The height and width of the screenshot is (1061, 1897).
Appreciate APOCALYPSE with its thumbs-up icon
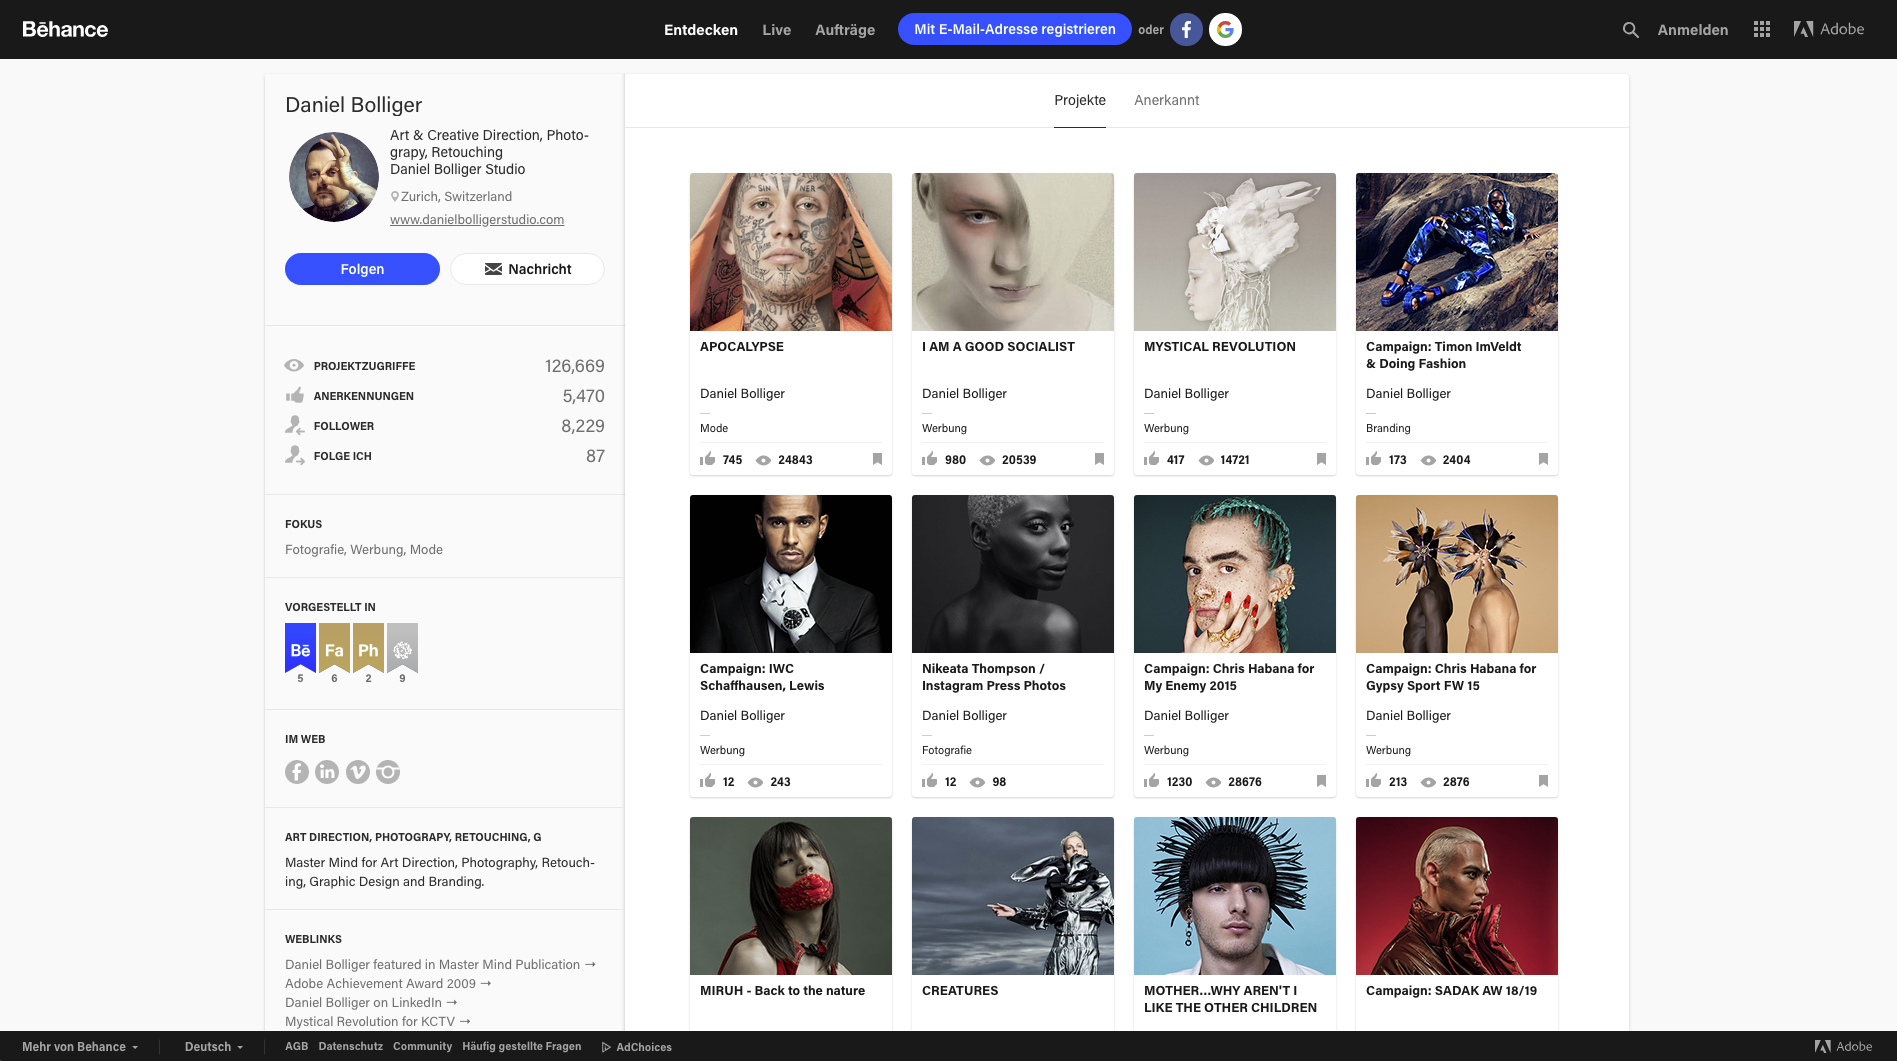[708, 459]
